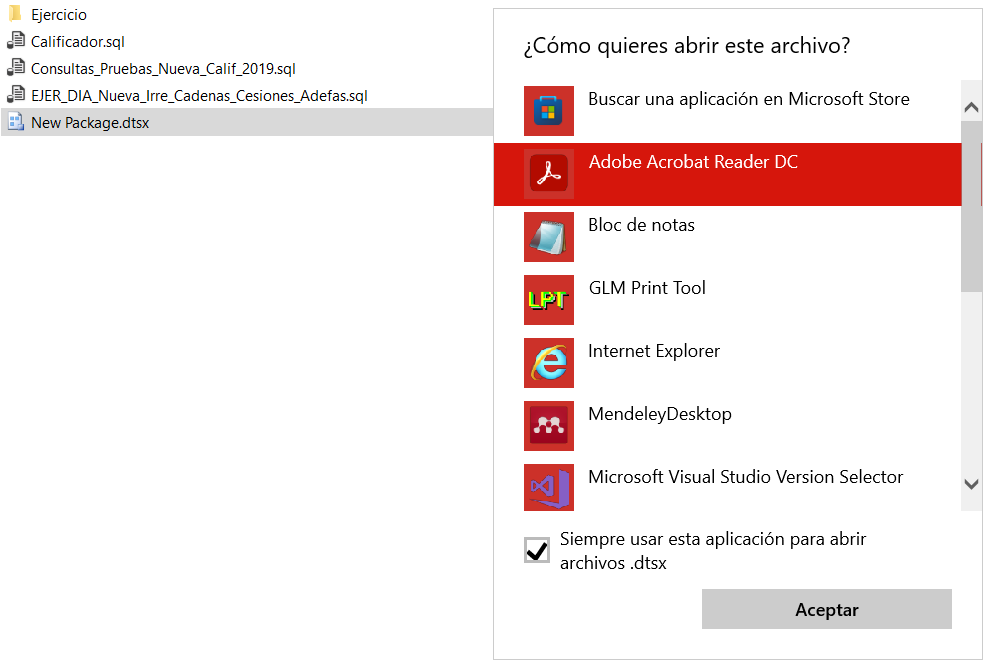
Task: Click the Internet Explorer icon
Action: 549,363
